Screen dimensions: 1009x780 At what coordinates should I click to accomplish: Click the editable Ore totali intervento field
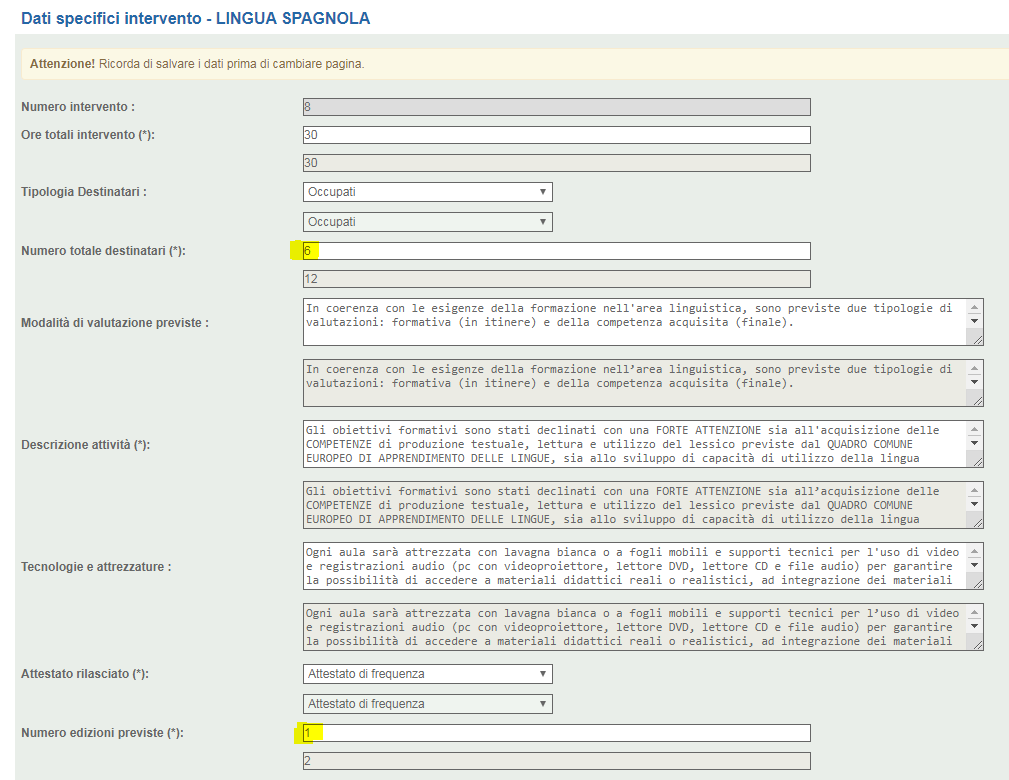[x=556, y=135]
